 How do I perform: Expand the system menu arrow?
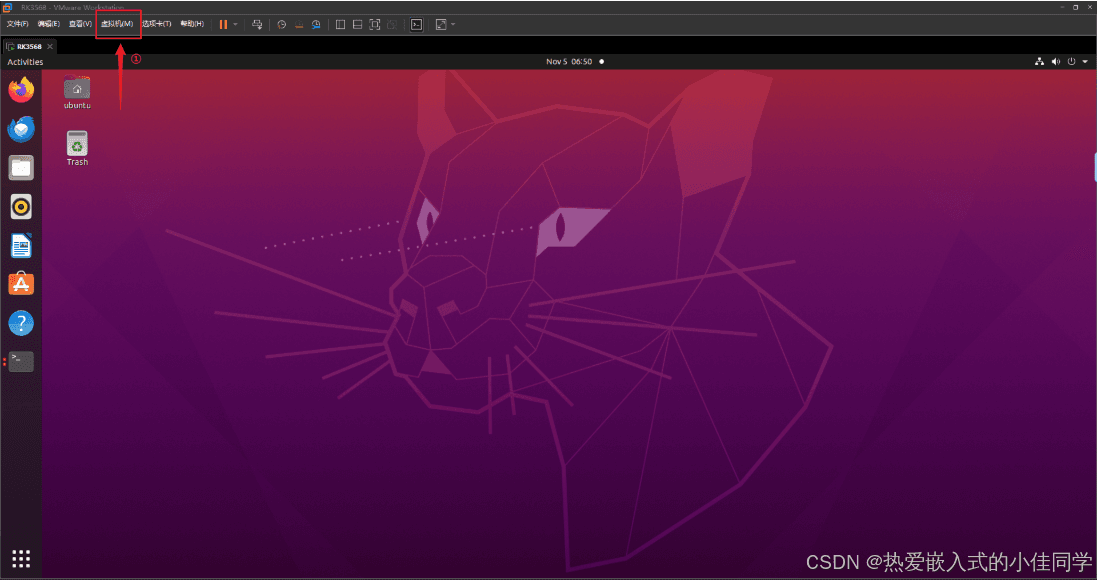[1085, 62]
